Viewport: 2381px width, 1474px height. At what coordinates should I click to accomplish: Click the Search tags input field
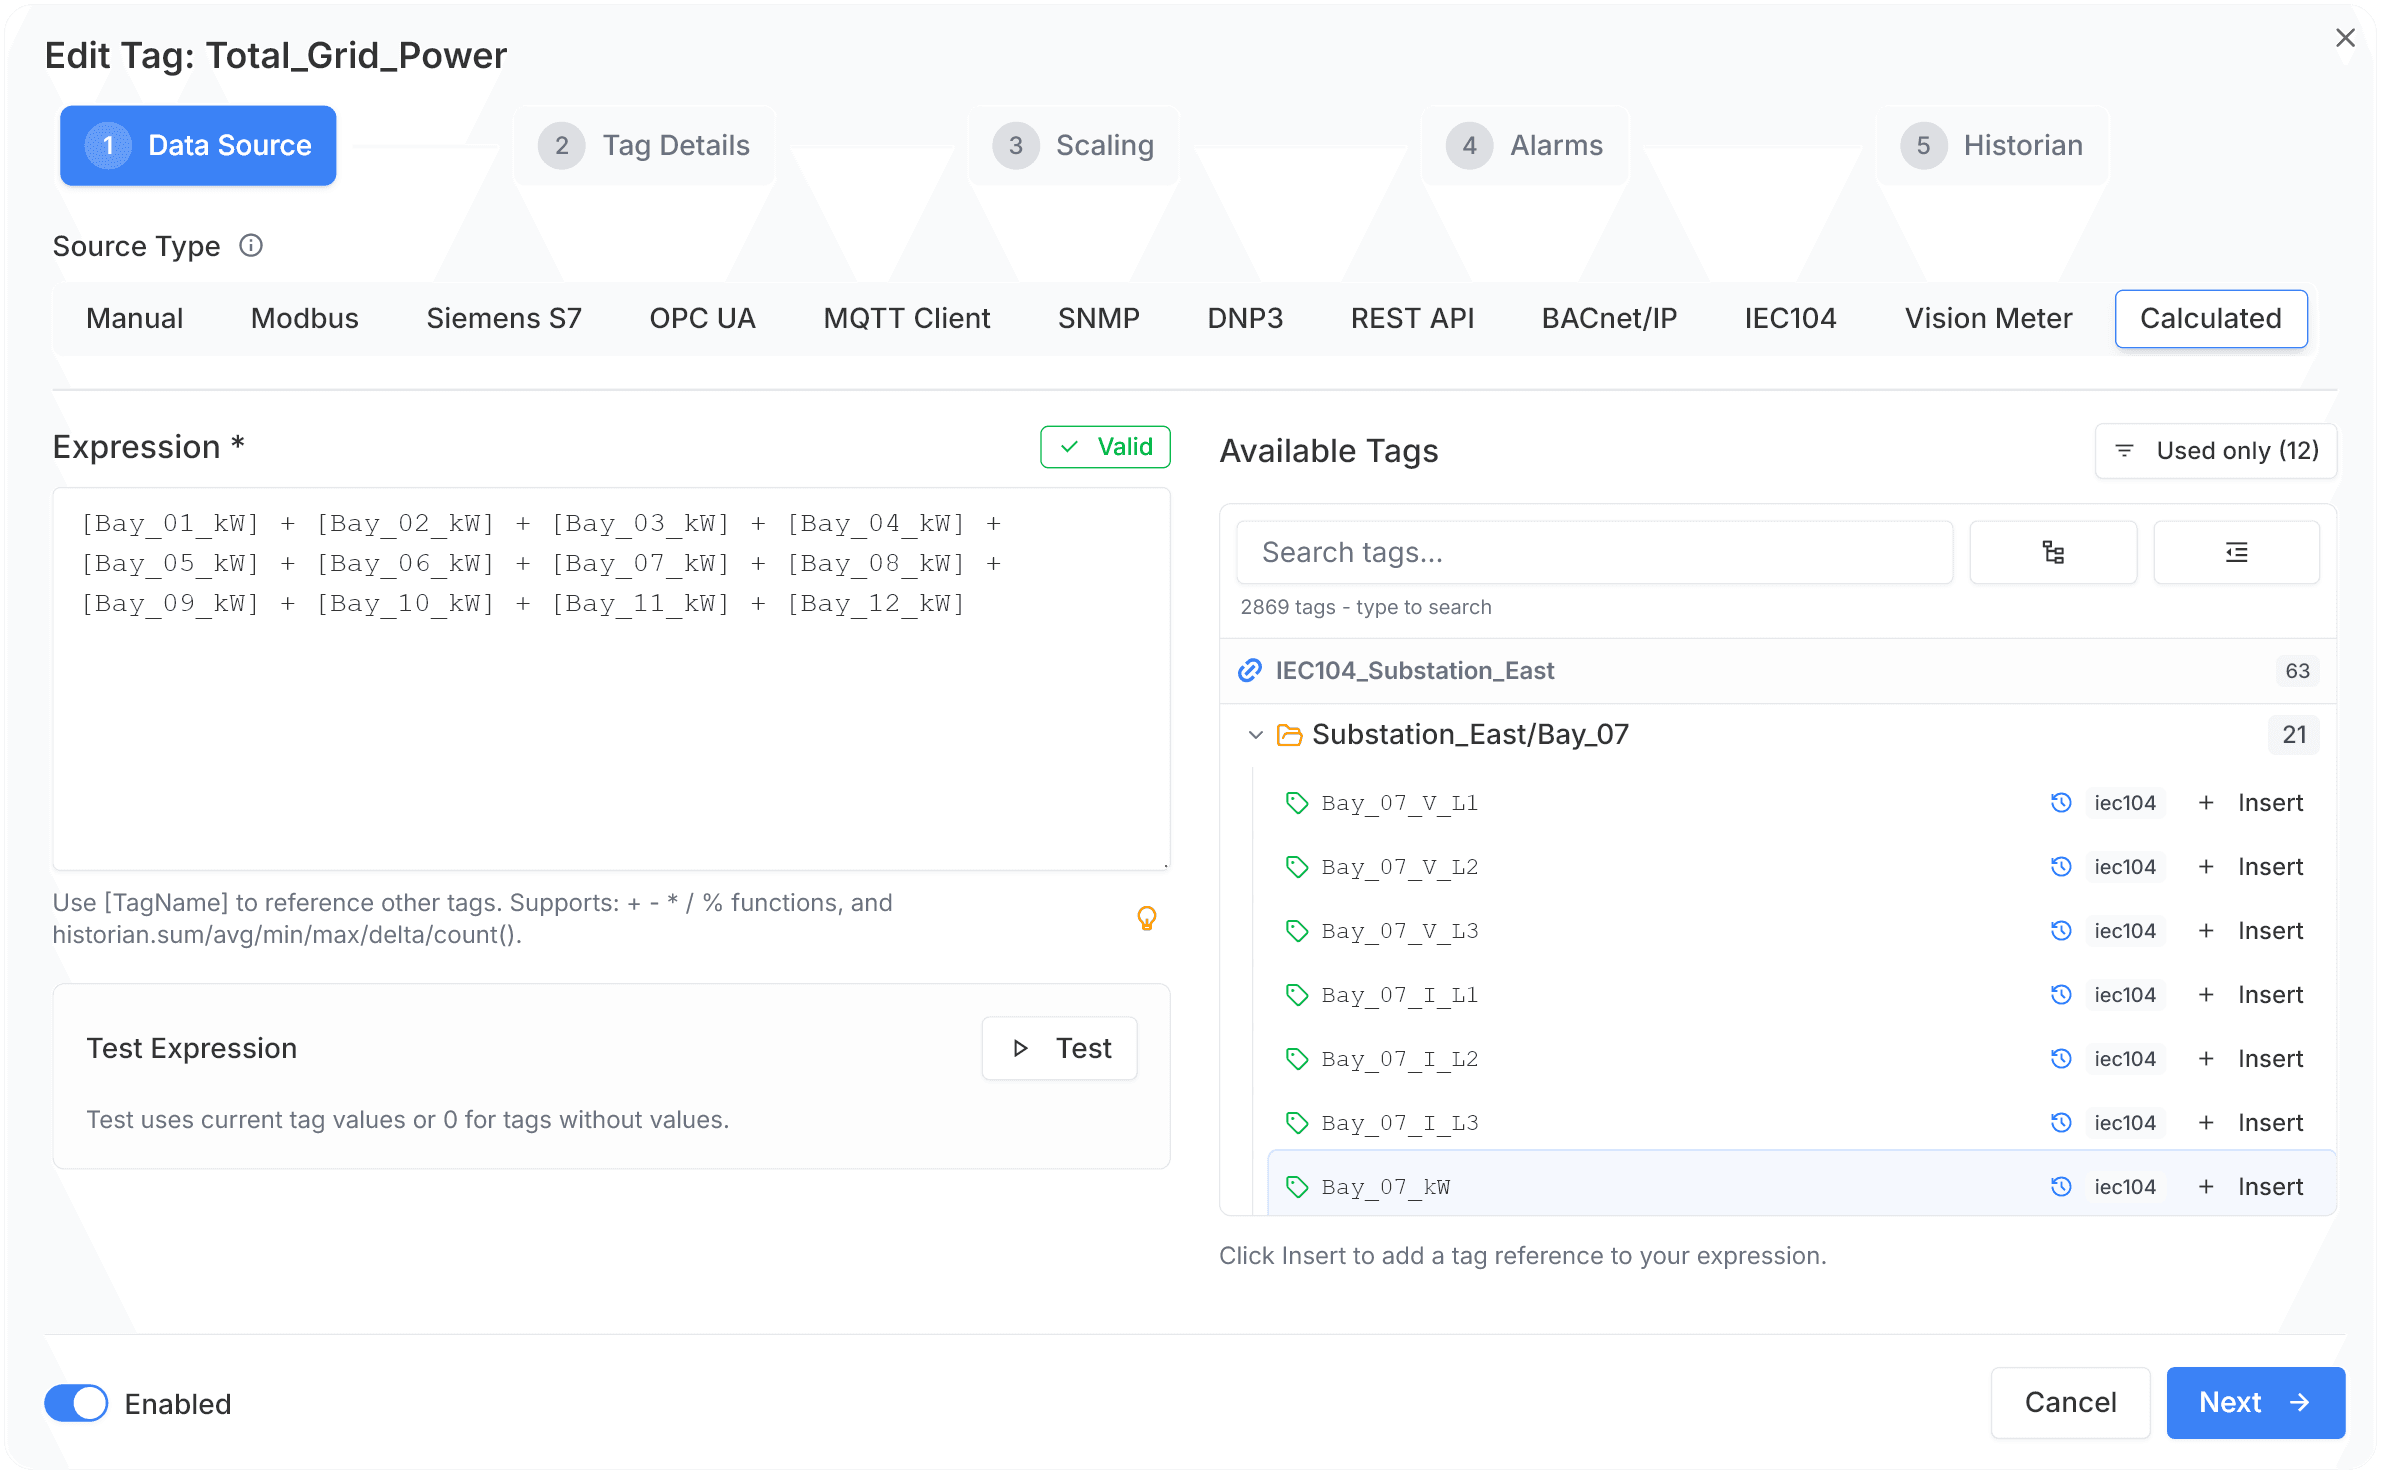[x=1594, y=552]
